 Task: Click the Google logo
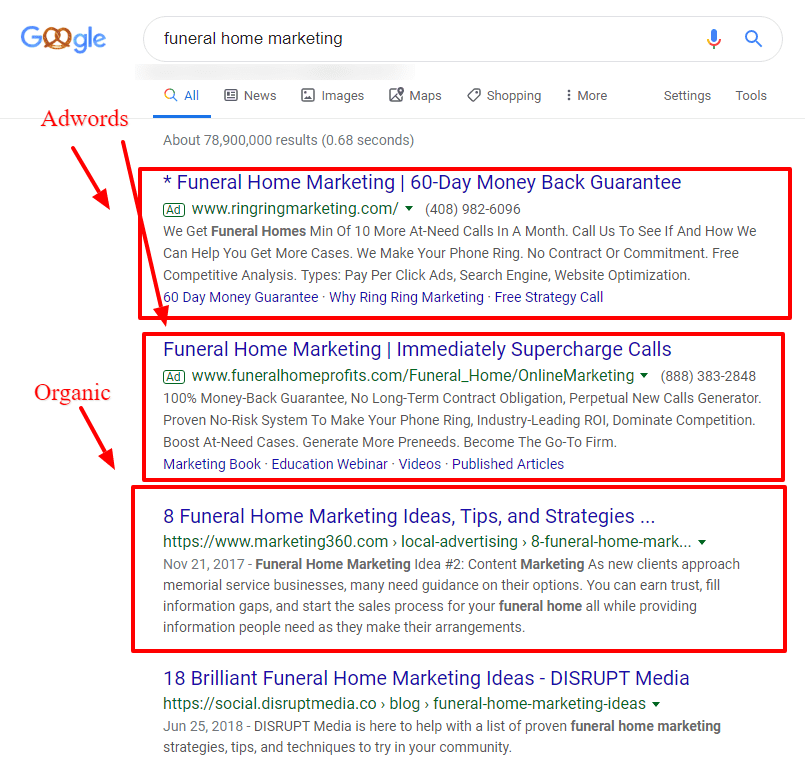[x=63, y=39]
